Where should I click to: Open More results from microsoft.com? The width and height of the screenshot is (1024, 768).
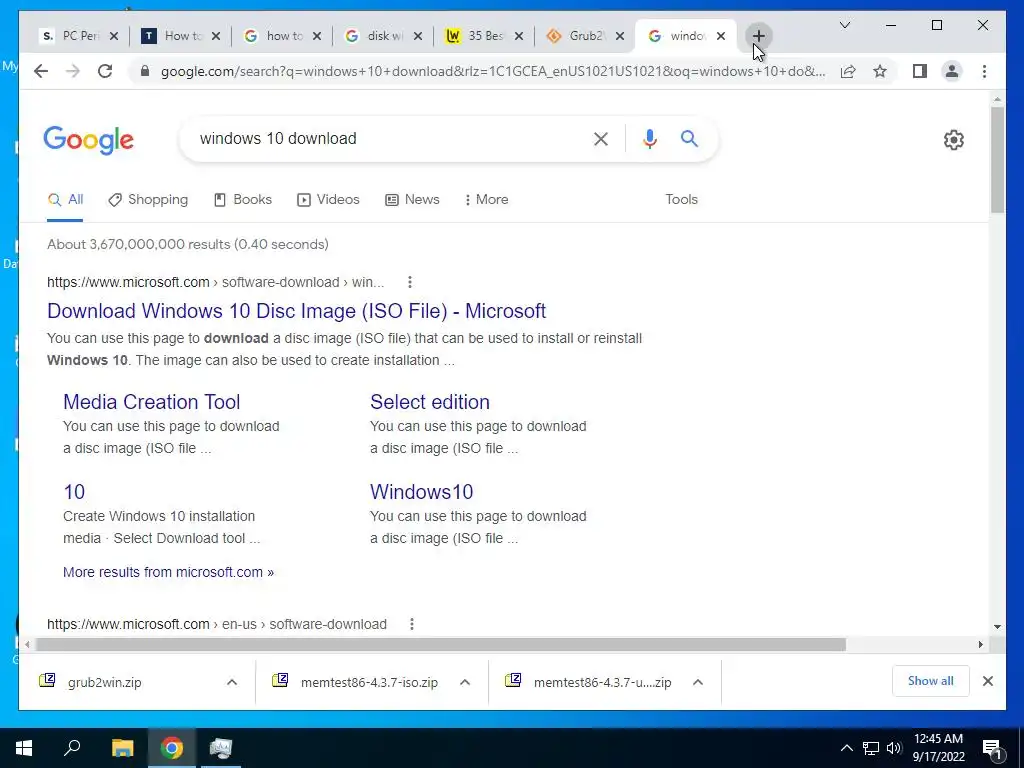[x=168, y=572]
